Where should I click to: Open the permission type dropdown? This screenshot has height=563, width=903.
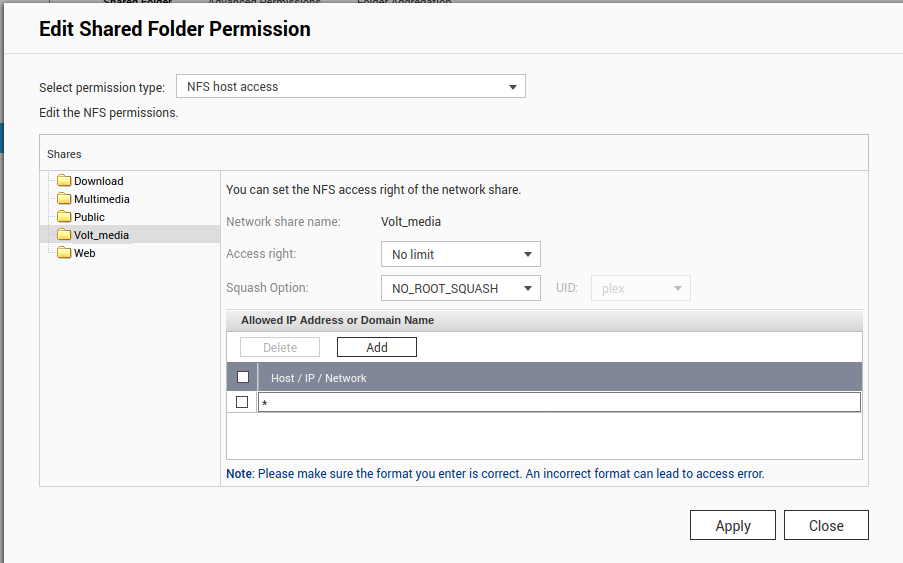tap(351, 87)
